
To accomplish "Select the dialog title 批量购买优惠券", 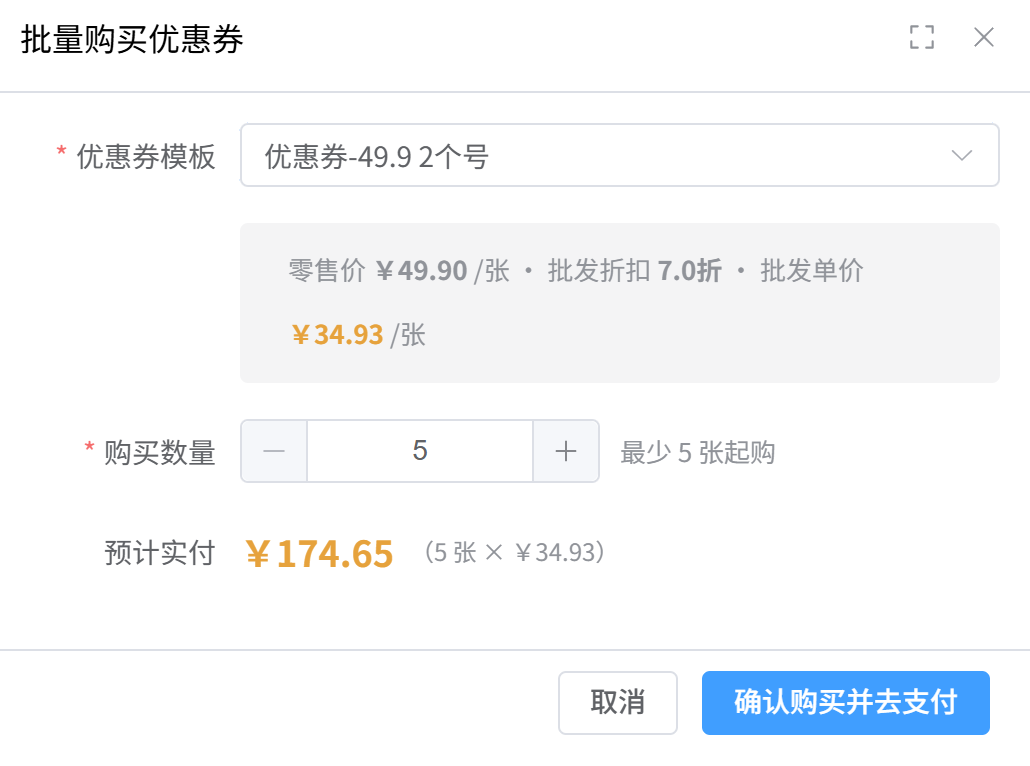I will (132, 39).
